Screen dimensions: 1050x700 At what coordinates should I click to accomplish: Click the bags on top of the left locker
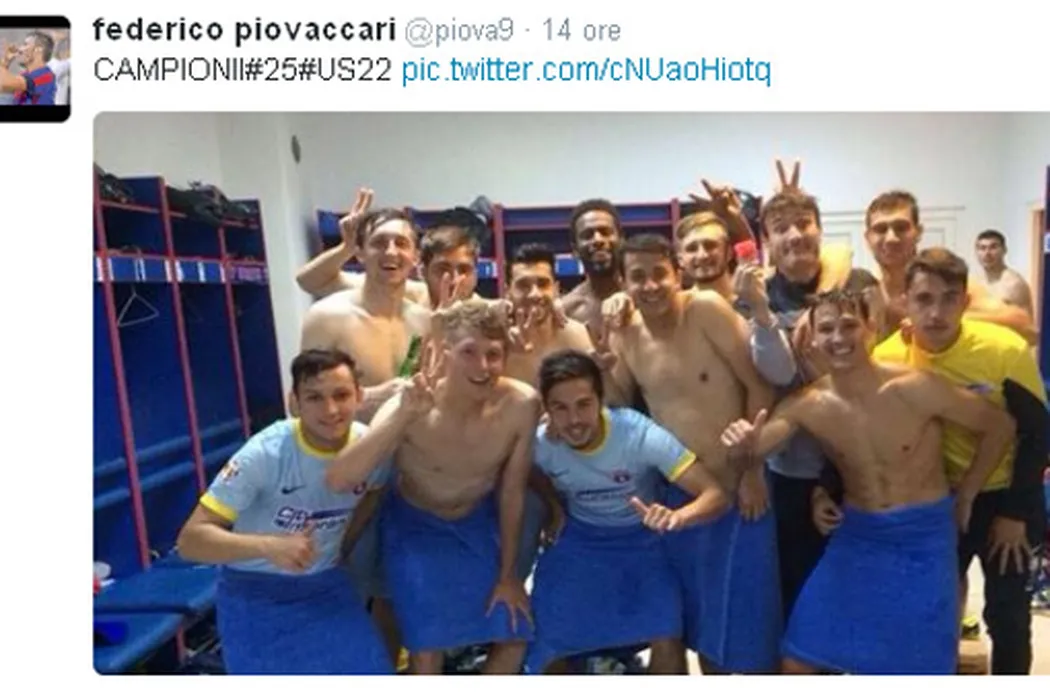pos(181,196)
